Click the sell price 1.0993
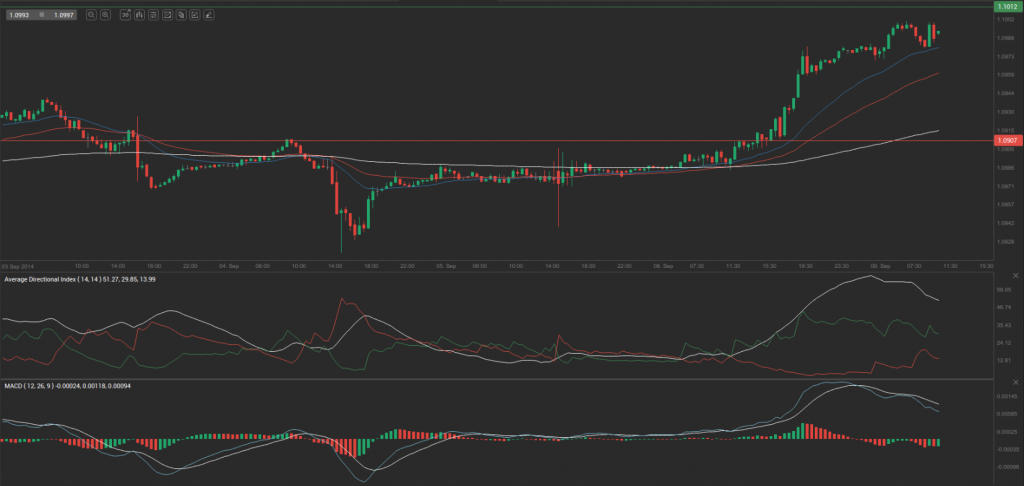The image size is (1024, 486). coord(19,15)
